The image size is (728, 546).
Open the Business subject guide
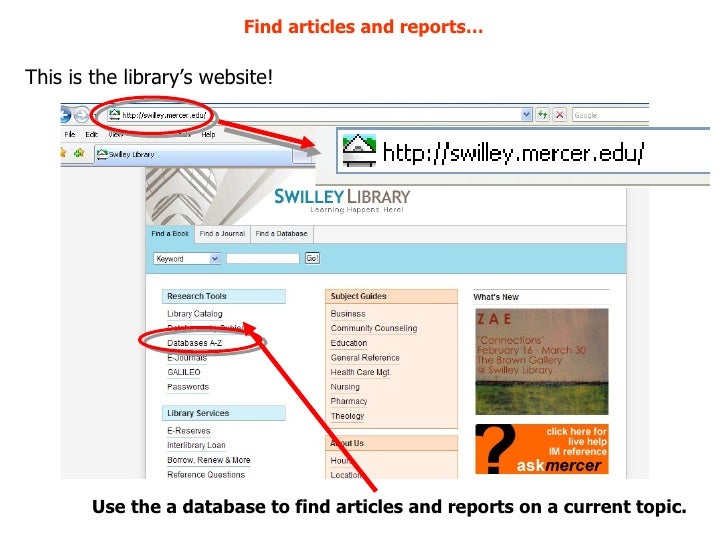348,314
